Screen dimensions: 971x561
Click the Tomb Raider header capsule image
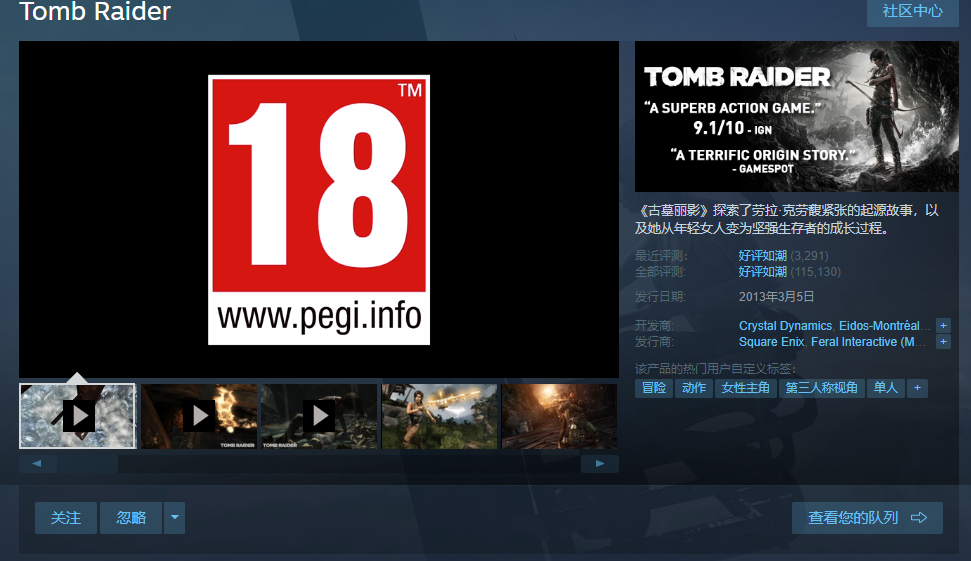coord(796,116)
